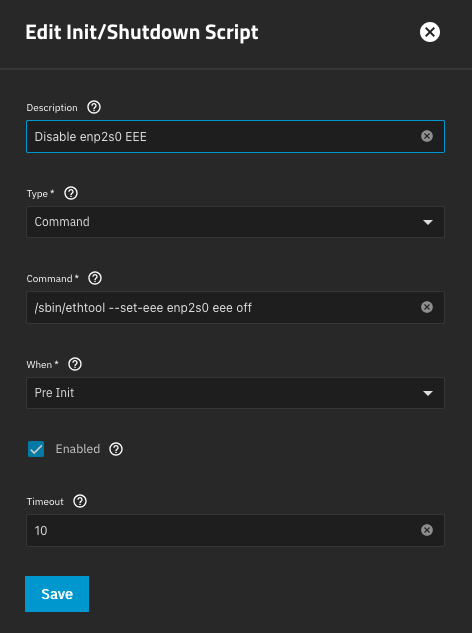
Task: Open help tooltip beside Timeout label
Action: coord(80,501)
